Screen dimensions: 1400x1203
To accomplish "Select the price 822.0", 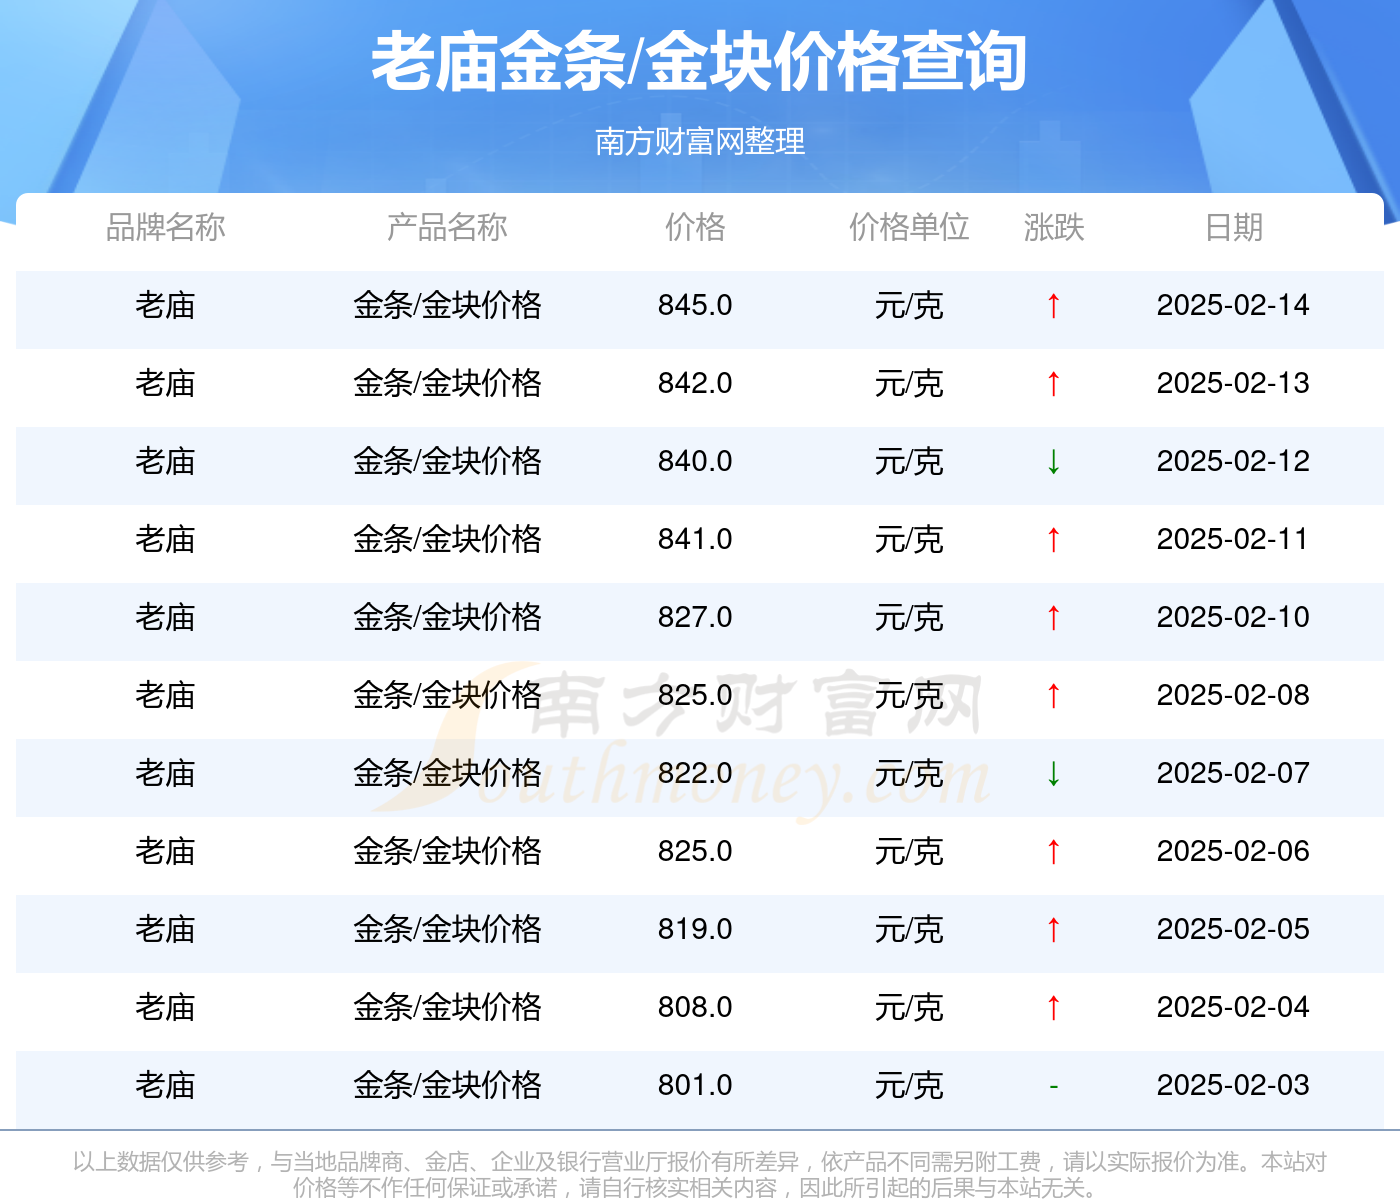I will click(x=695, y=773).
